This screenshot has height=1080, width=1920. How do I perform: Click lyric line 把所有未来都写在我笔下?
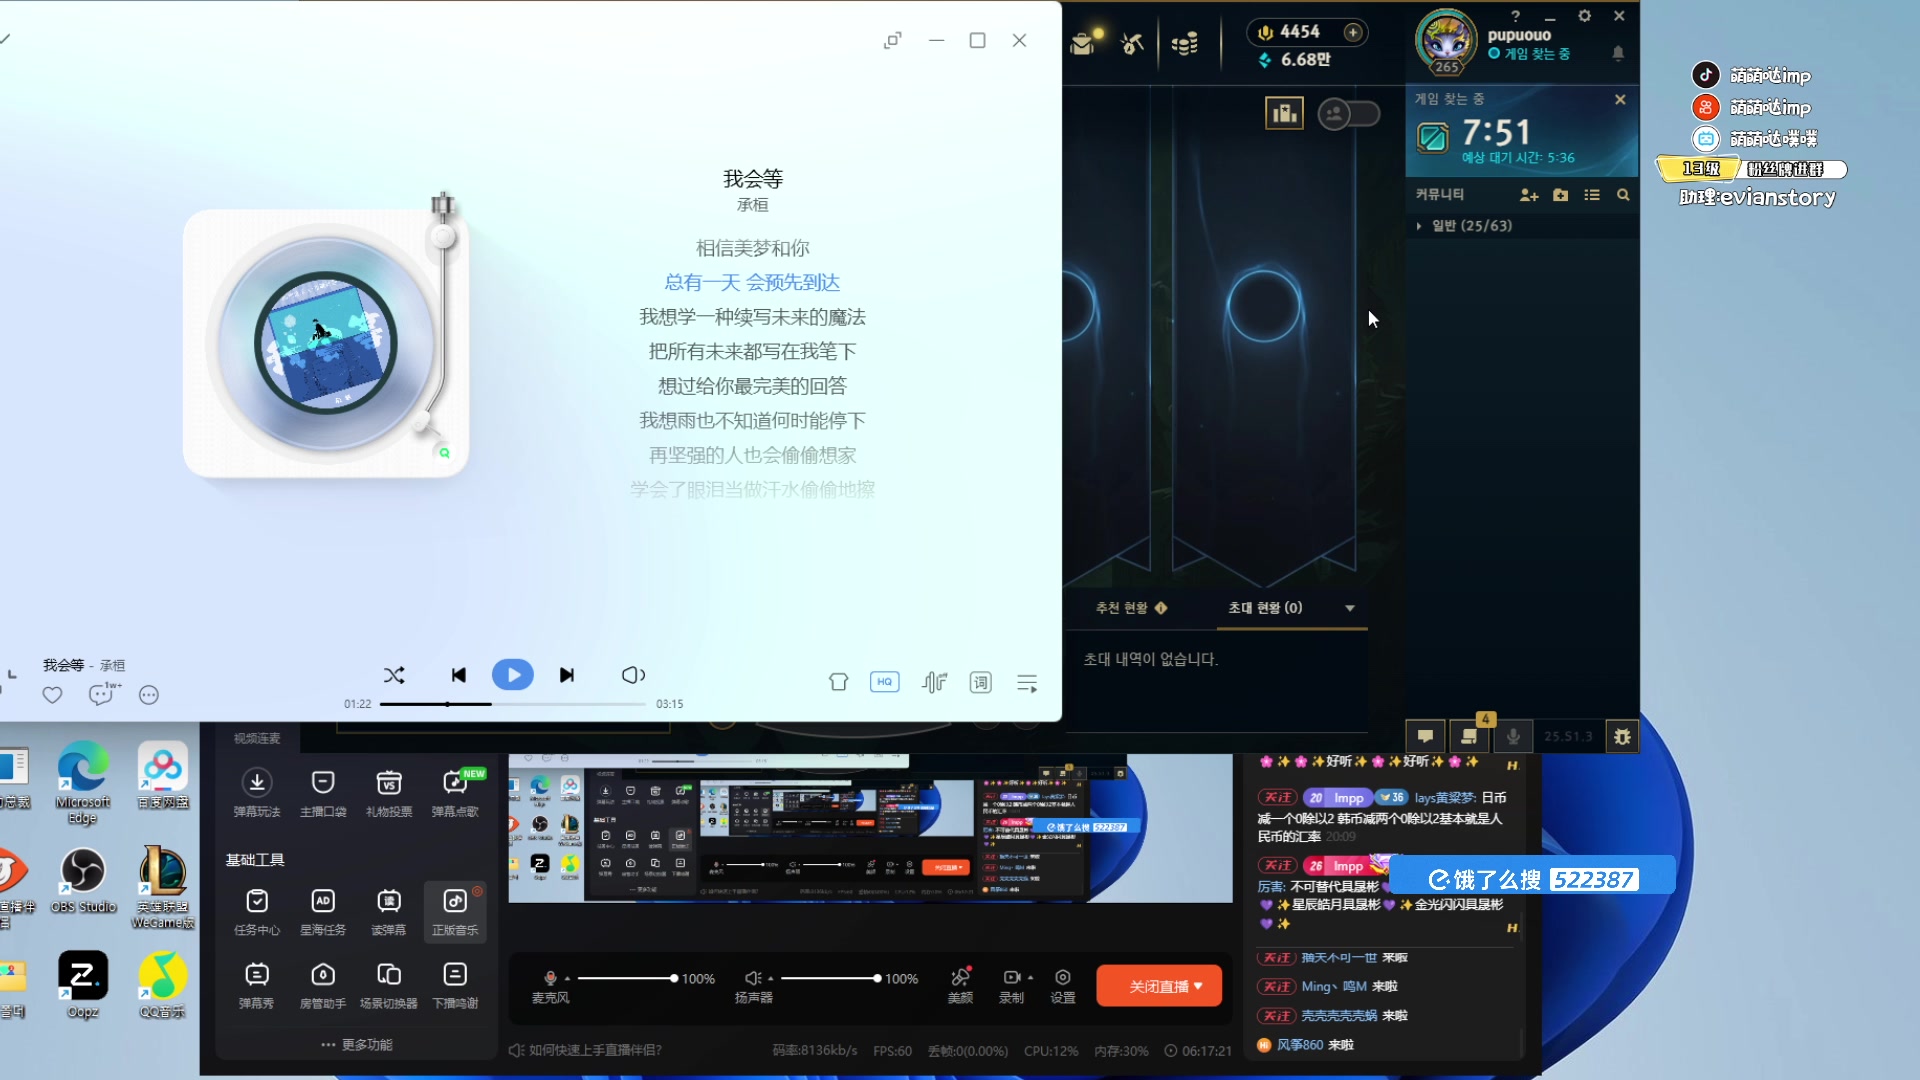(752, 351)
